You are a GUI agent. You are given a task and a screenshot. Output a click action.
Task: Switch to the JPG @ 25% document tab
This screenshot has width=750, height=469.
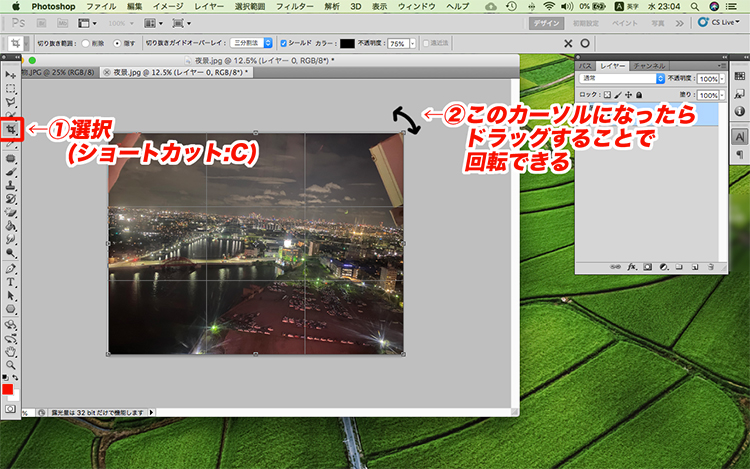[x=58, y=72]
